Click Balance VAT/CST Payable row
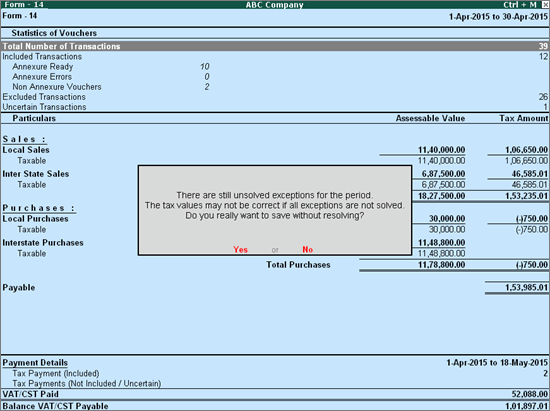 275,406
